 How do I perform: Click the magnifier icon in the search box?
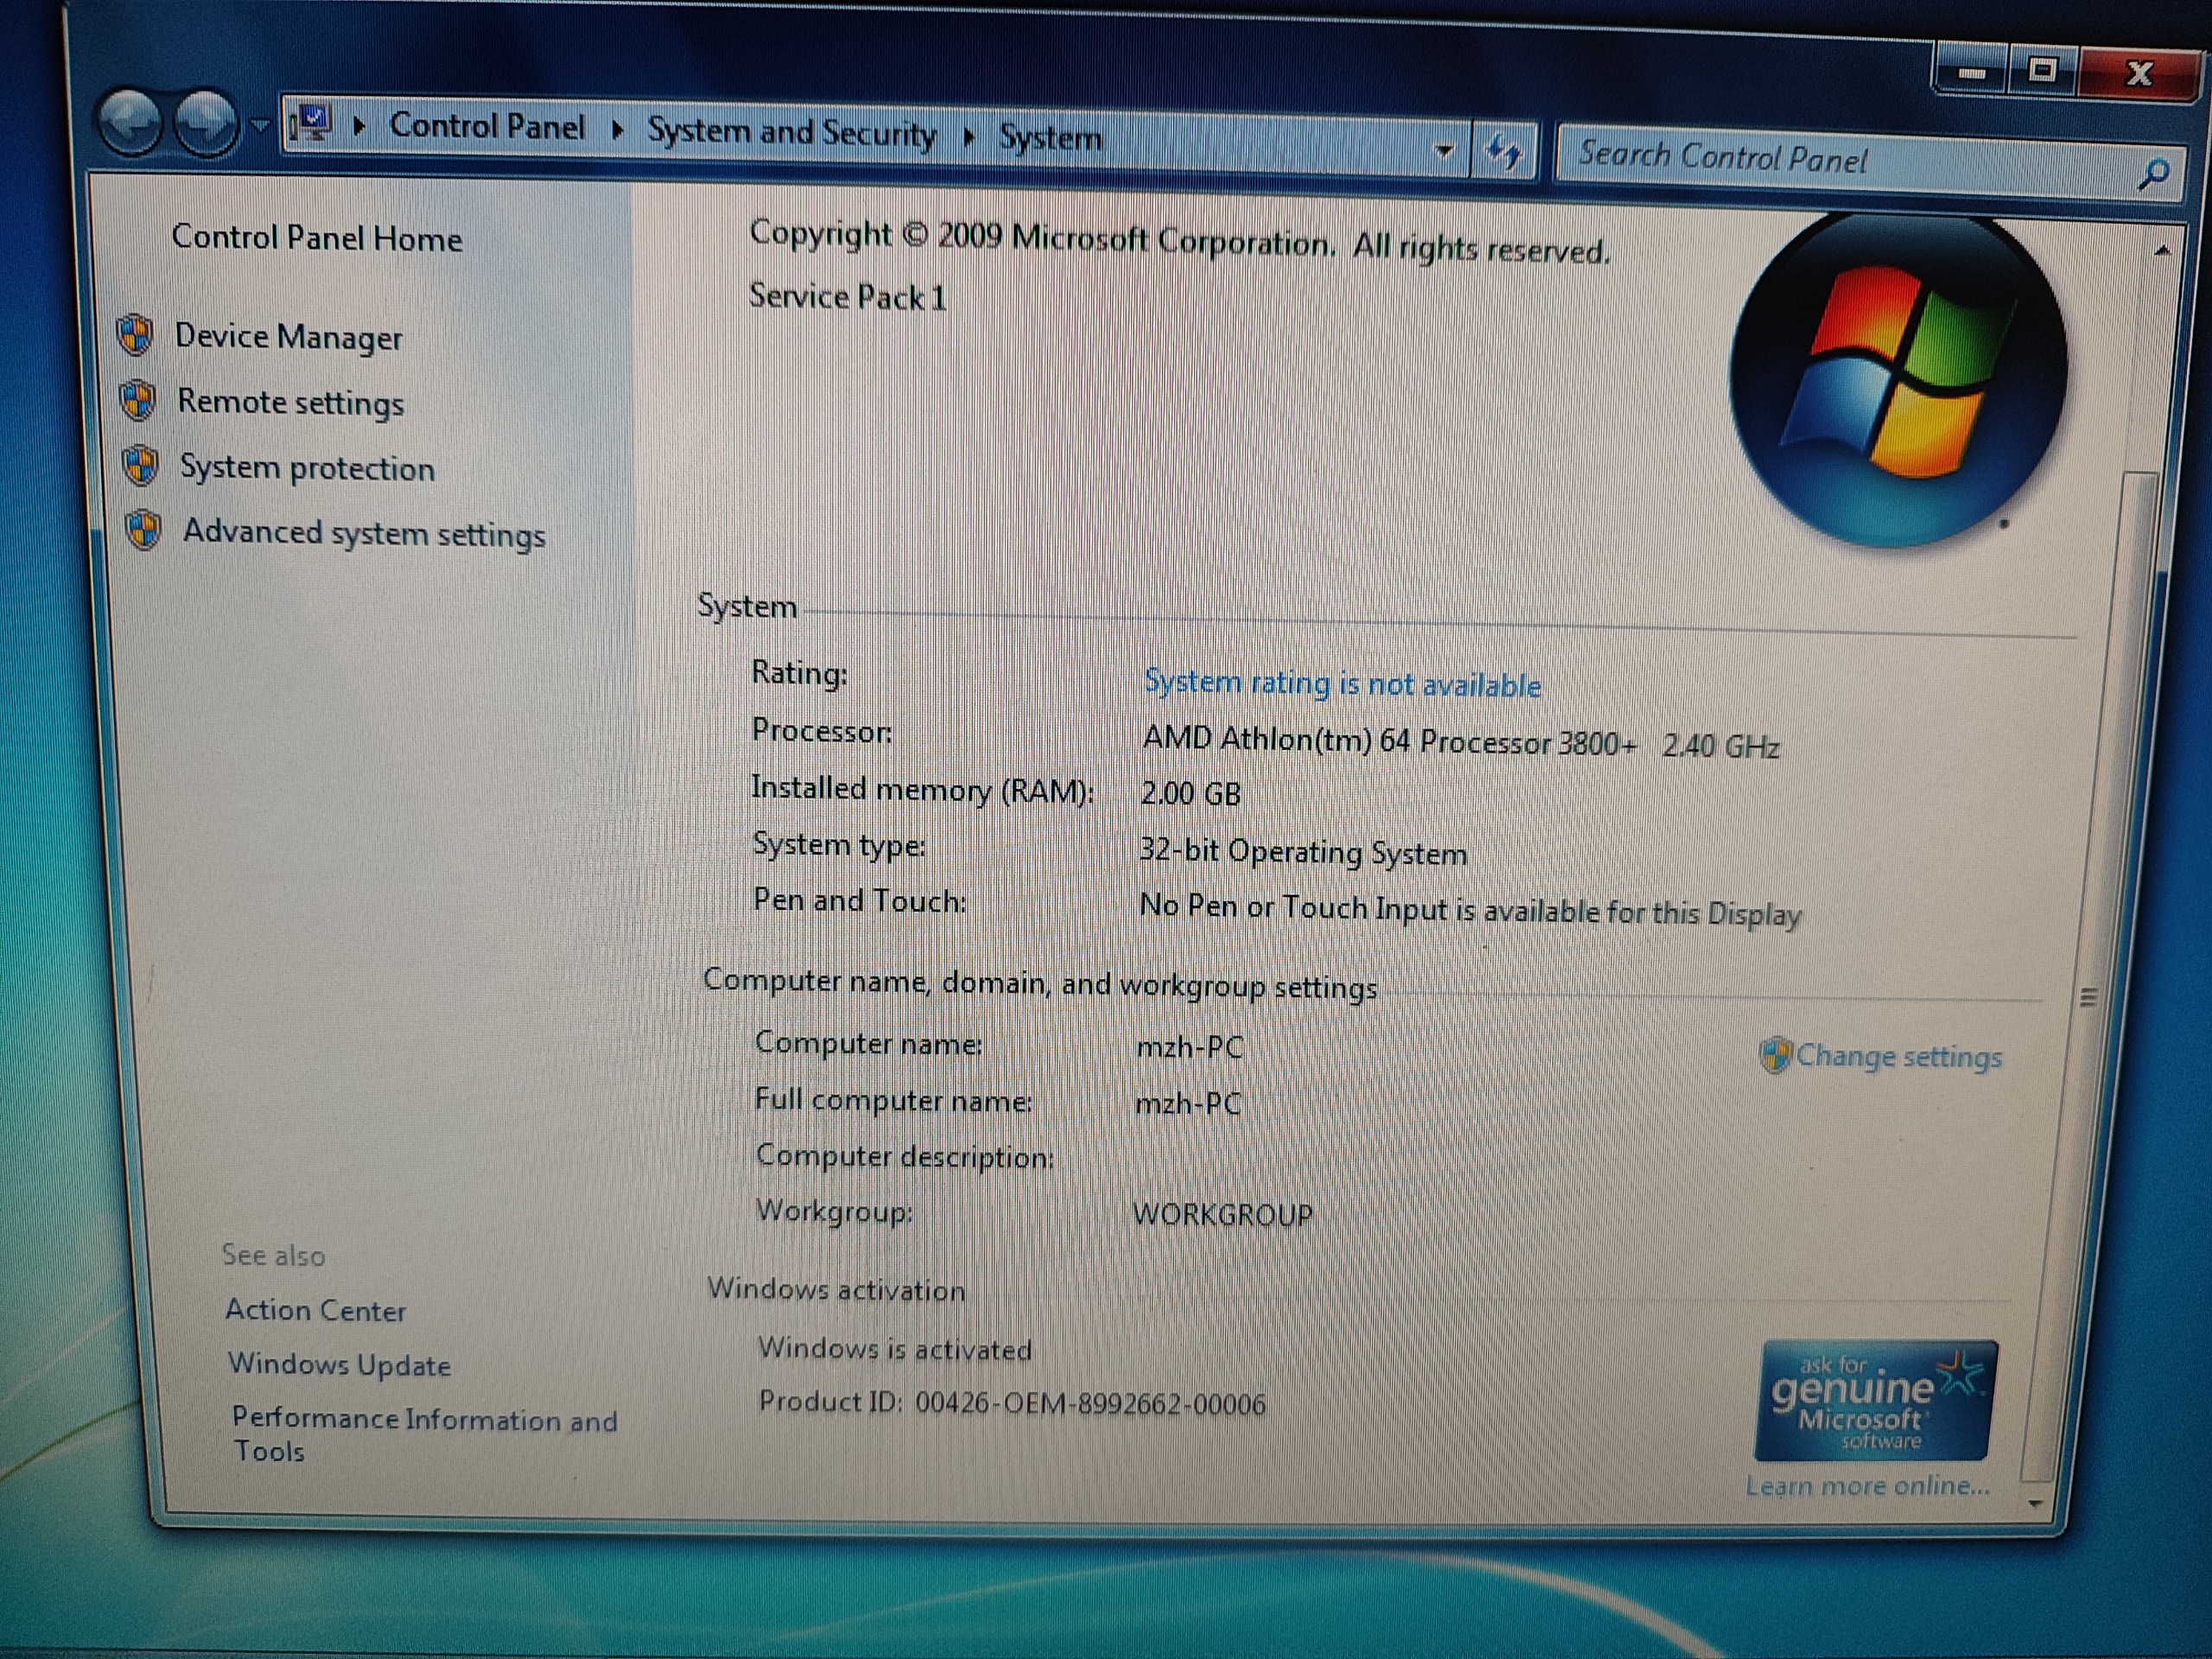click(2153, 174)
